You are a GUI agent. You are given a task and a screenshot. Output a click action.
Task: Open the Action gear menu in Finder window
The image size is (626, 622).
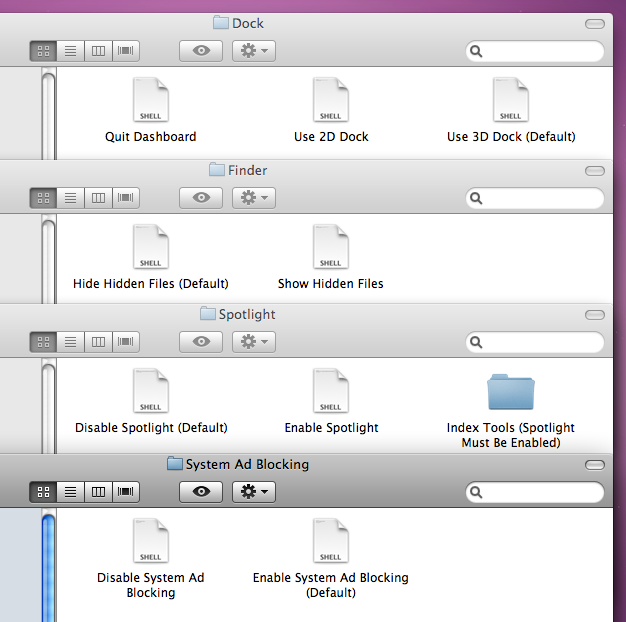pyautogui.click(x=254, y=198)
